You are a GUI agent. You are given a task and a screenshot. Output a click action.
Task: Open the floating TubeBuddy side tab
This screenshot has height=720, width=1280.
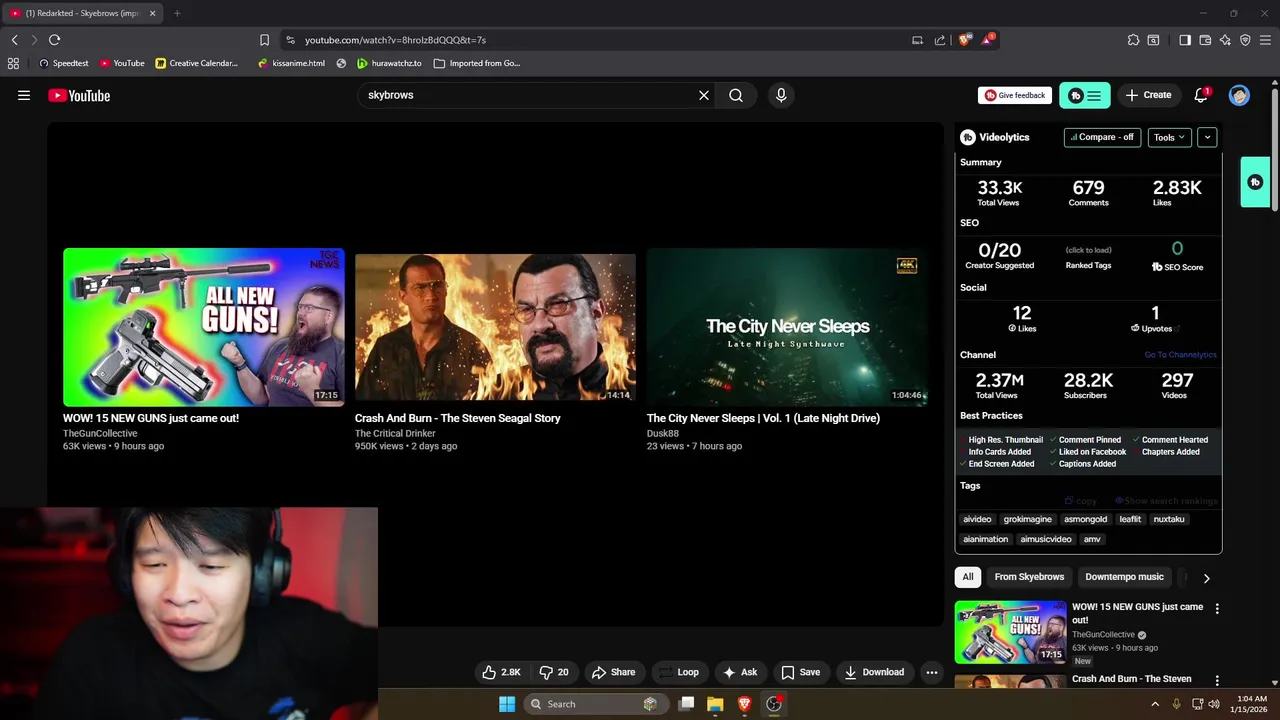pos(1255,182)
